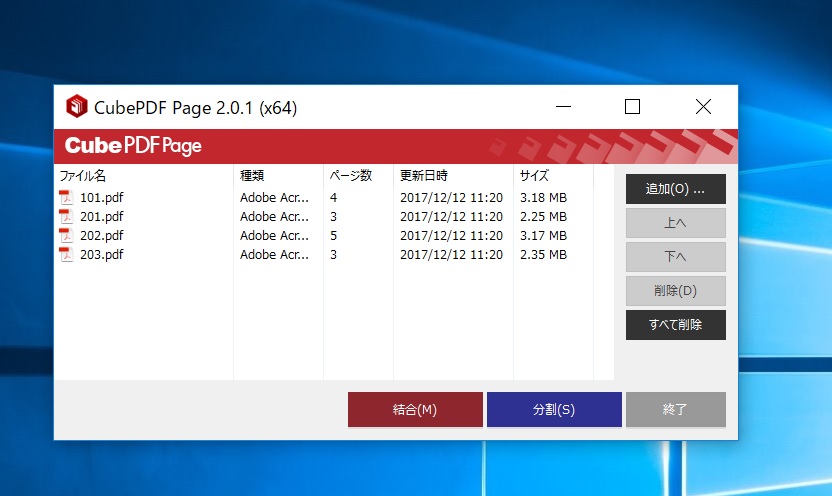Click the page count 5 of 202.pdf
The width and height of the screenshot is (832, 496).
pyautogui.click(x=333, y=236)
